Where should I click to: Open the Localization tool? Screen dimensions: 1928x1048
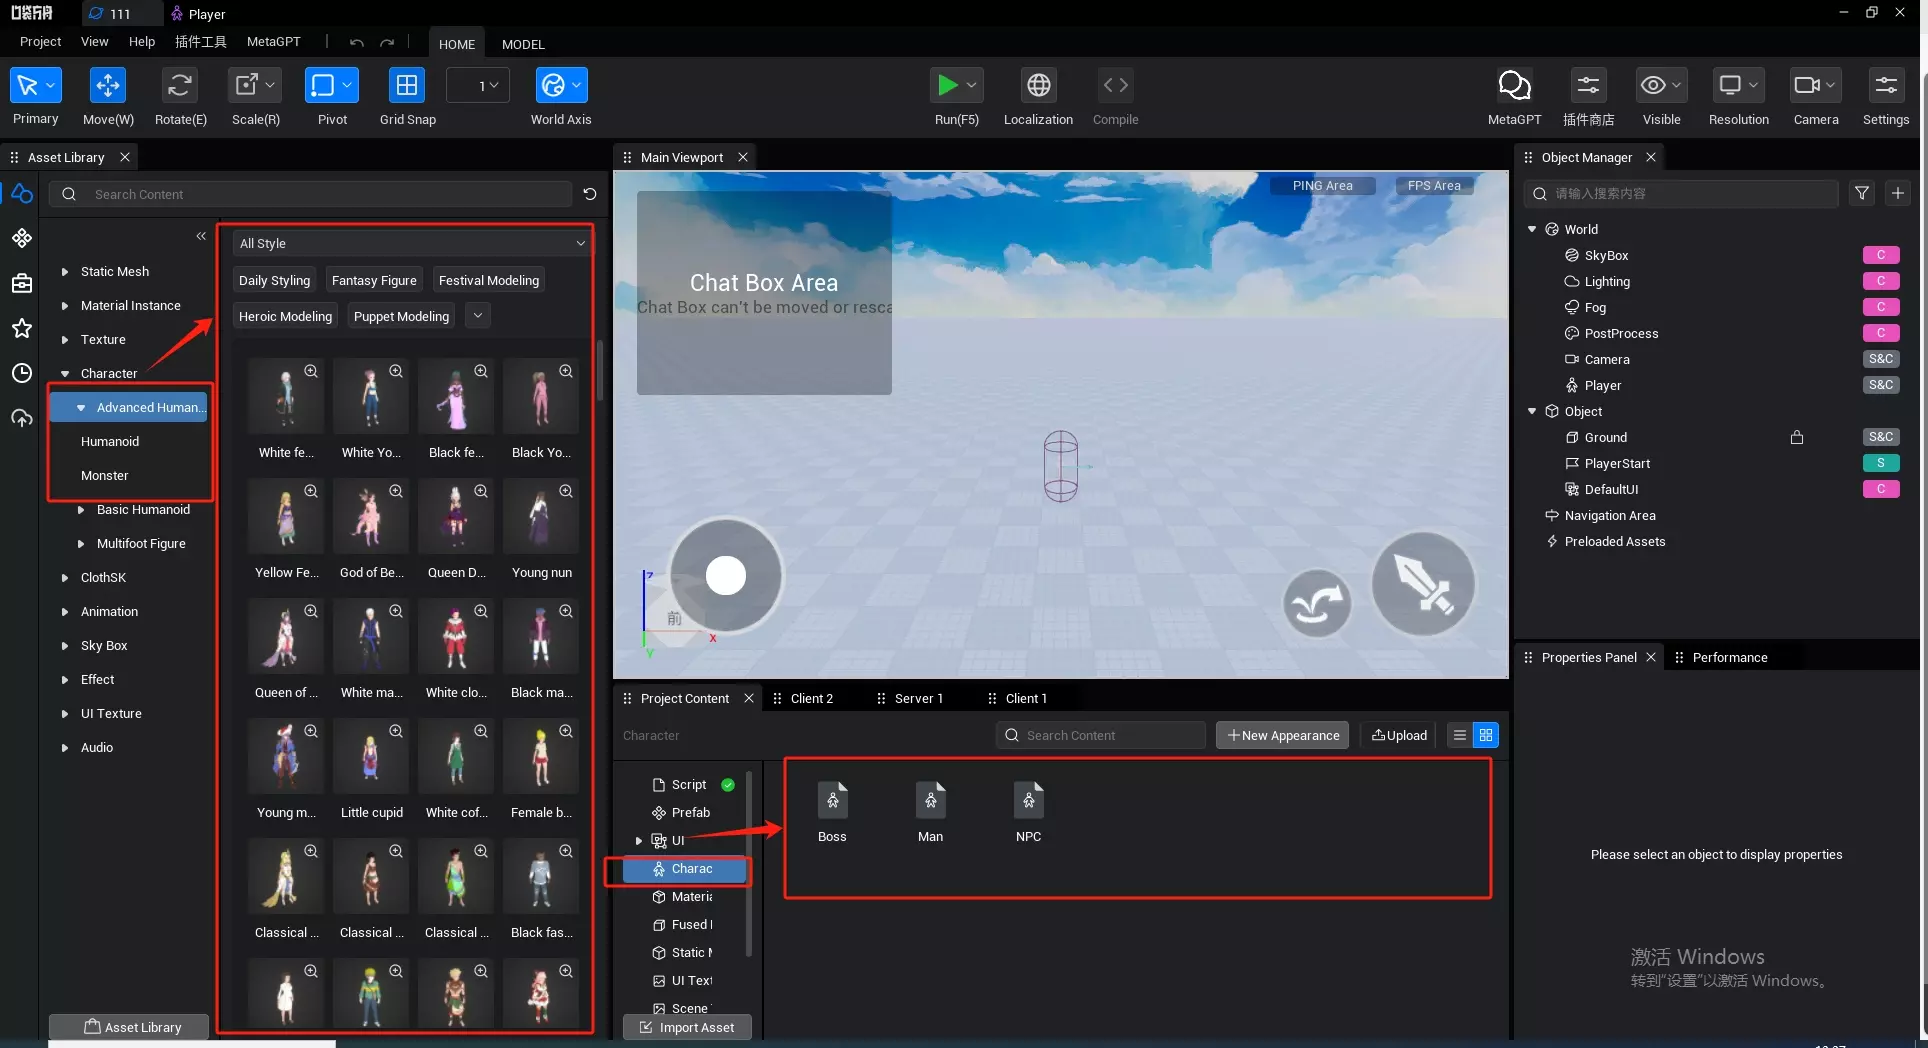point(1038,86)
